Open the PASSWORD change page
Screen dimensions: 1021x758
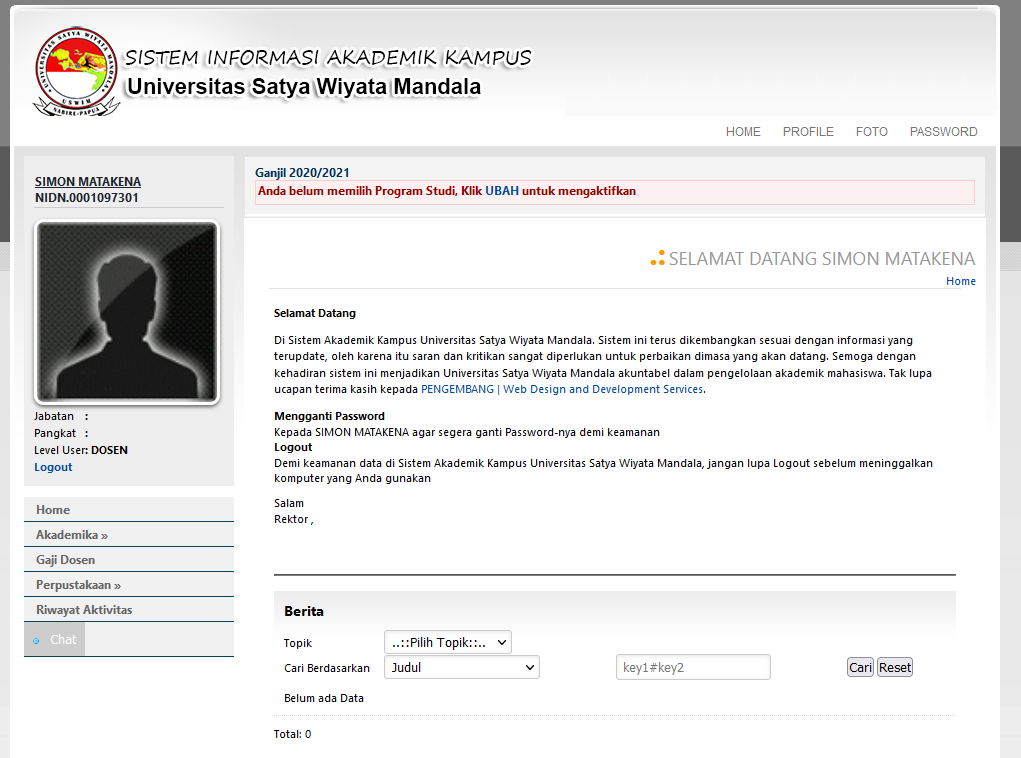point(943,132)
